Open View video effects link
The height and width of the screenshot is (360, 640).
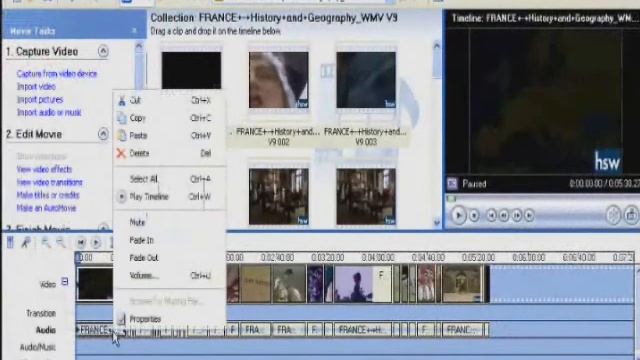click(44, 169)
